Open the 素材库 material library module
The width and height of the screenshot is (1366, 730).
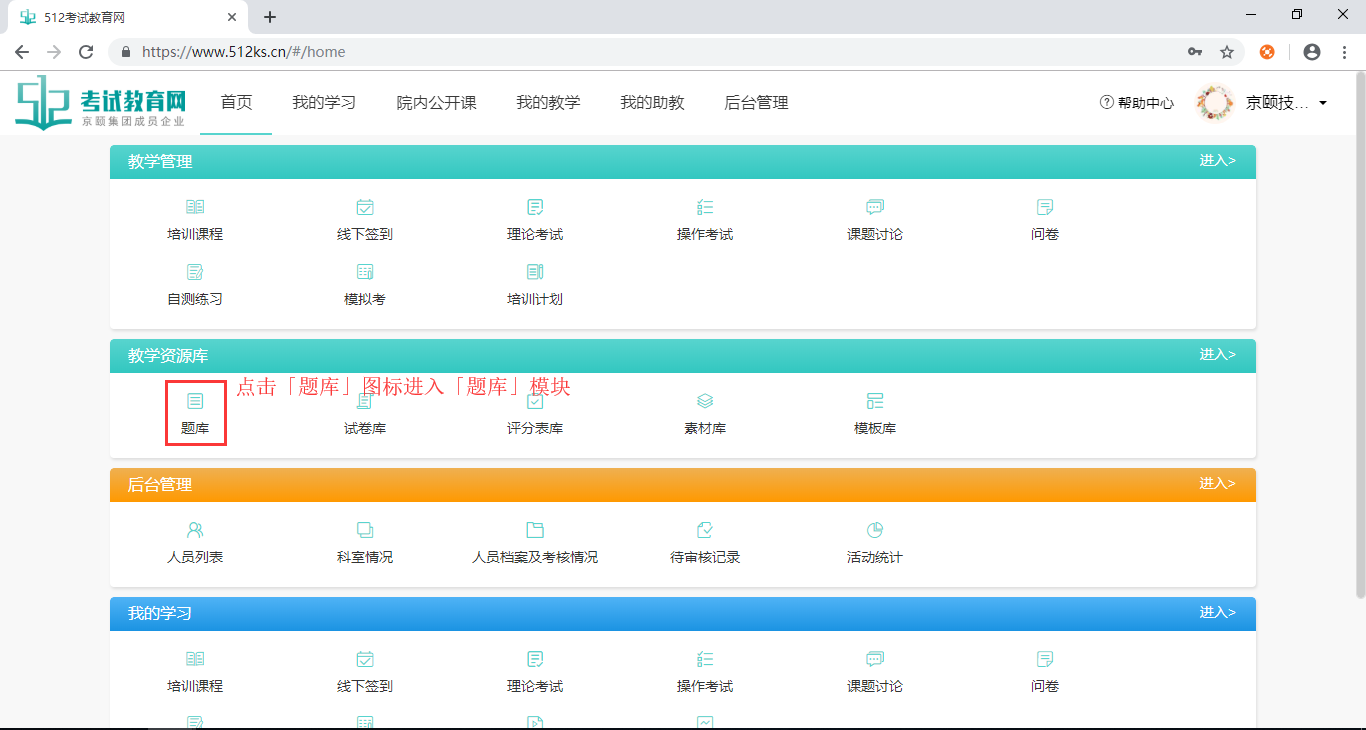(x=704, y=412)
